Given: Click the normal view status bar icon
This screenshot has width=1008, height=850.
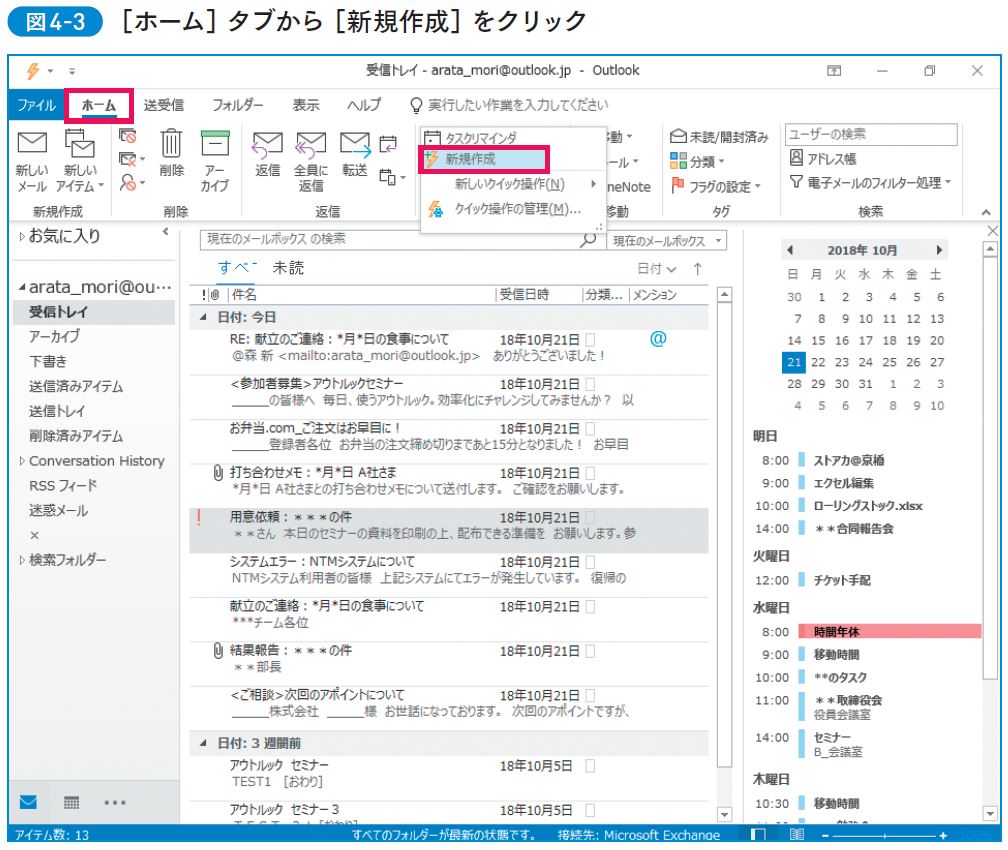Looking at the screenshot, I should [x=758, y=835].
